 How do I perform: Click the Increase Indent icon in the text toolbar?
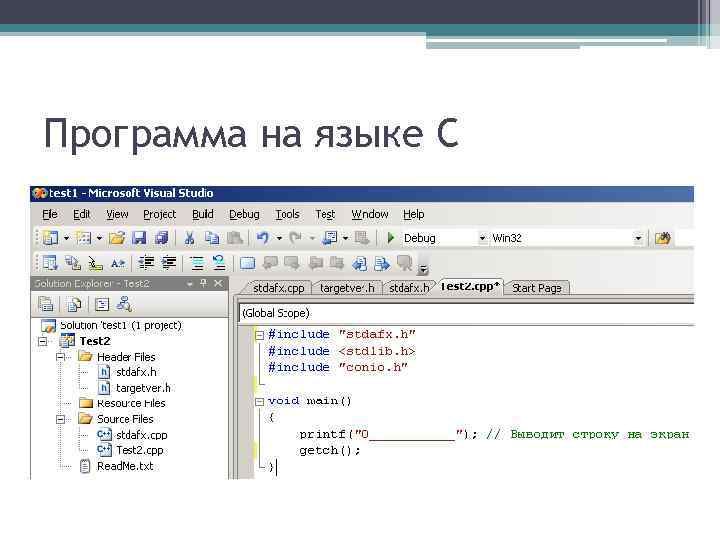[x=169, y=263]
